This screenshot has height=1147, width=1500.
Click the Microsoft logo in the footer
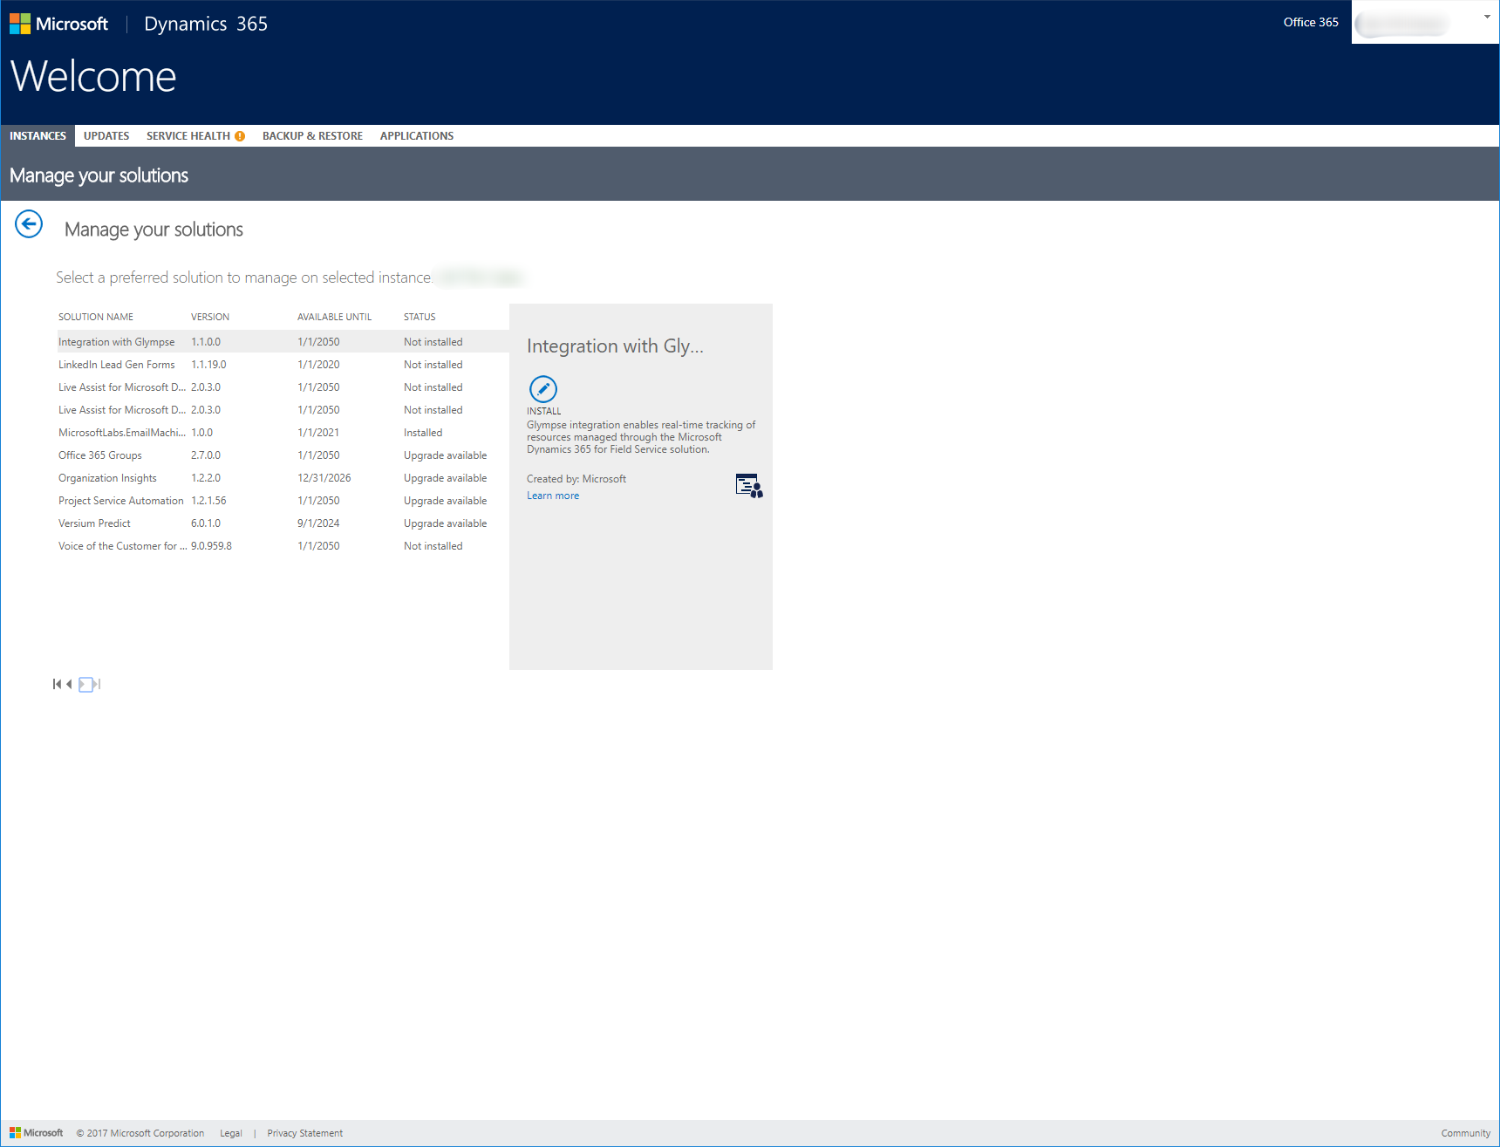[x=36, y=1133]
